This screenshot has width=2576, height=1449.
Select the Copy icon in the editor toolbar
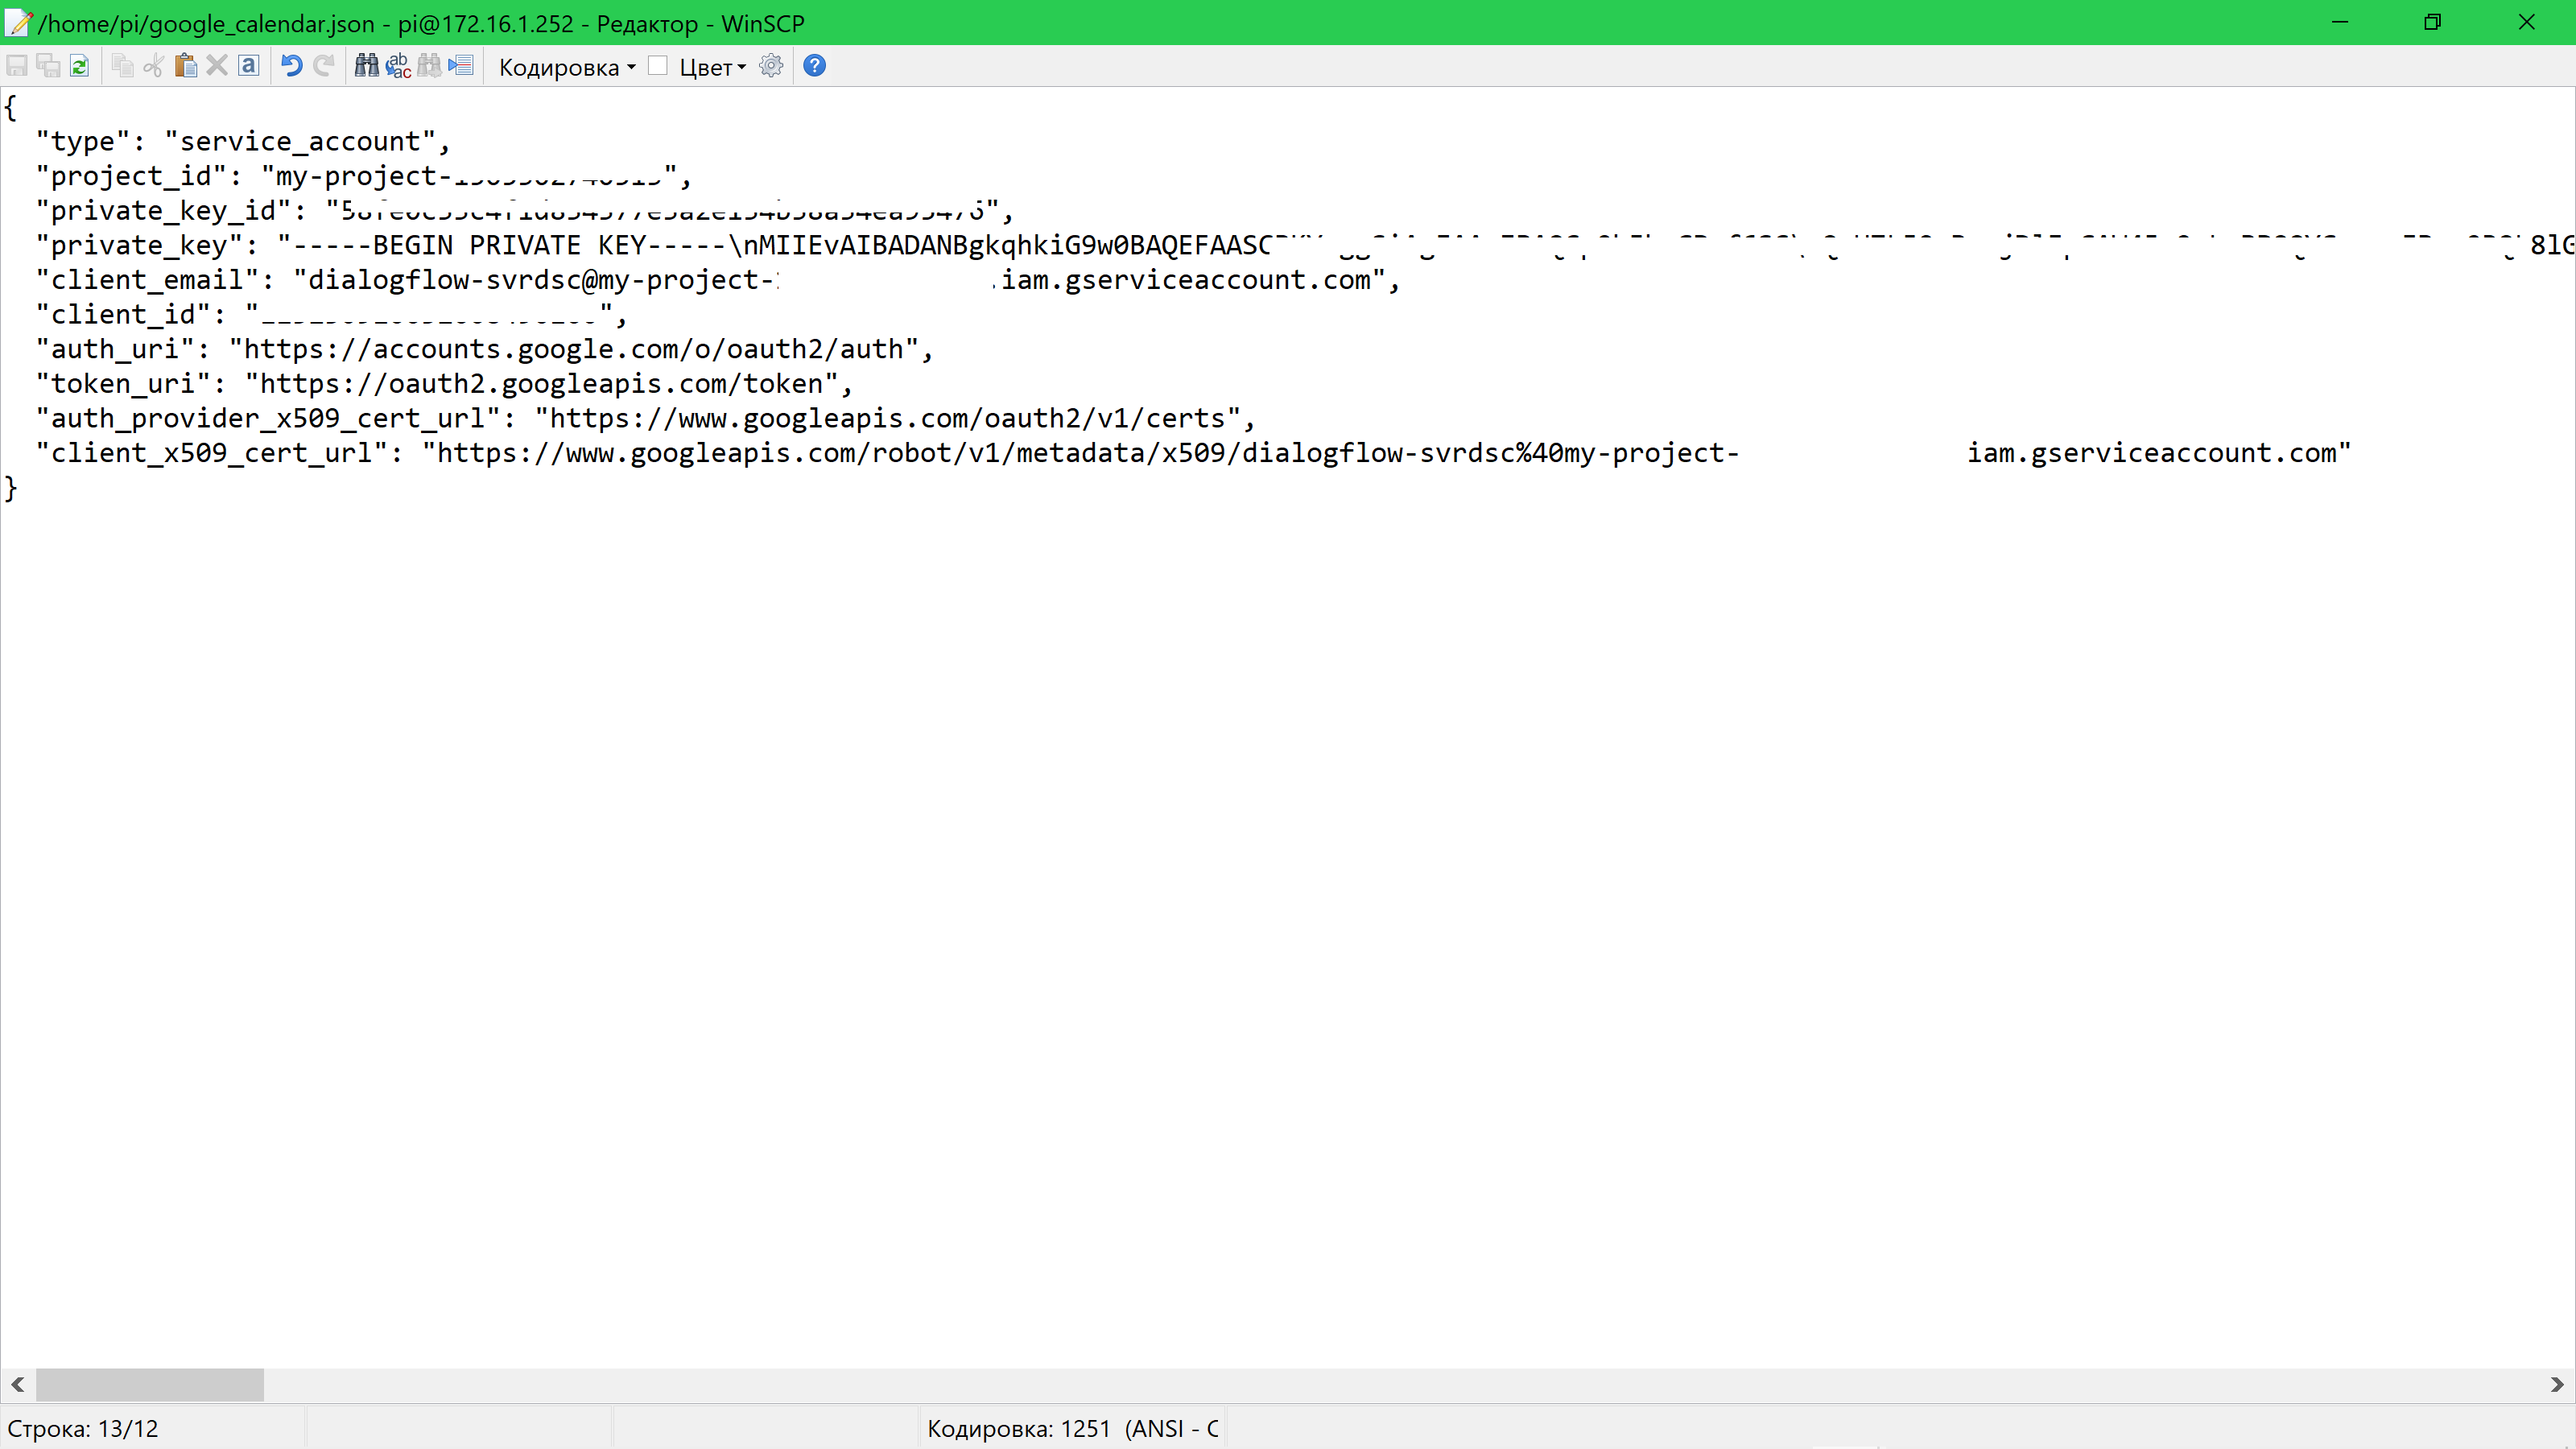(x=122, y=66)
